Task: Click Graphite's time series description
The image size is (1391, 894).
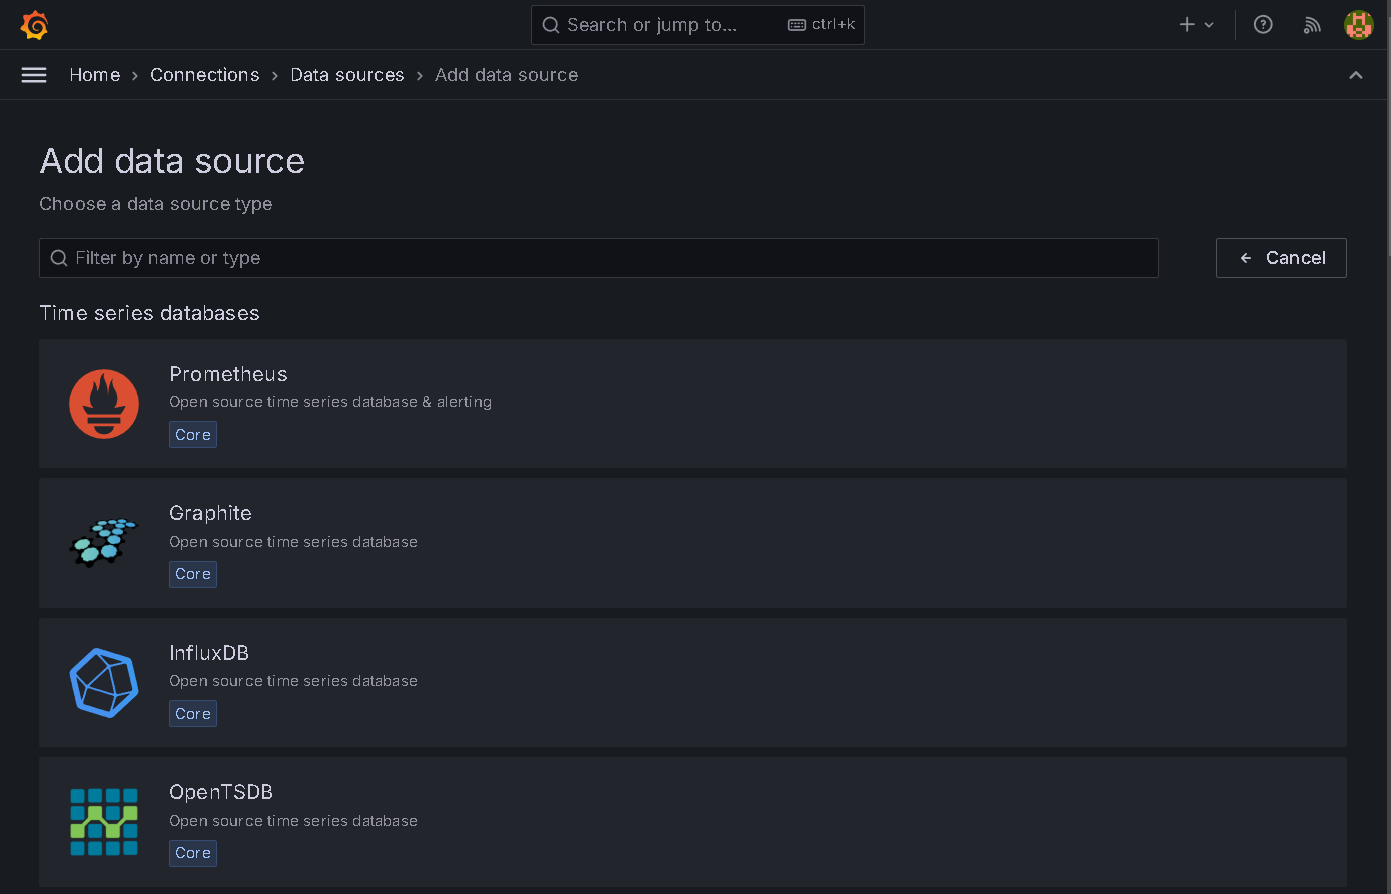Action: tap(293, 542)
